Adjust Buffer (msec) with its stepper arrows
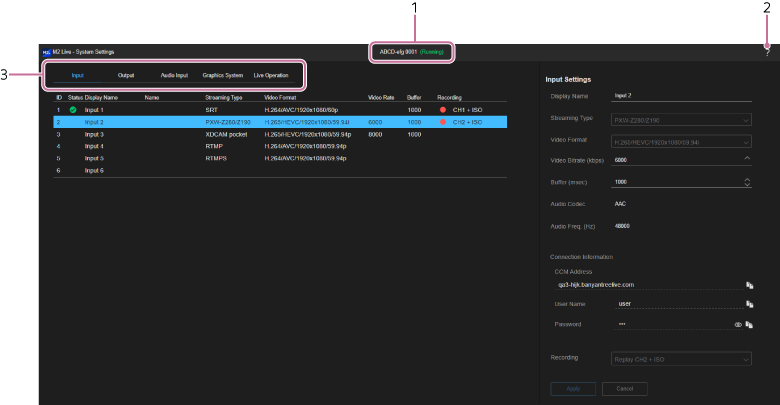This screenshot has width=780, height=405. tap(747, 182)
